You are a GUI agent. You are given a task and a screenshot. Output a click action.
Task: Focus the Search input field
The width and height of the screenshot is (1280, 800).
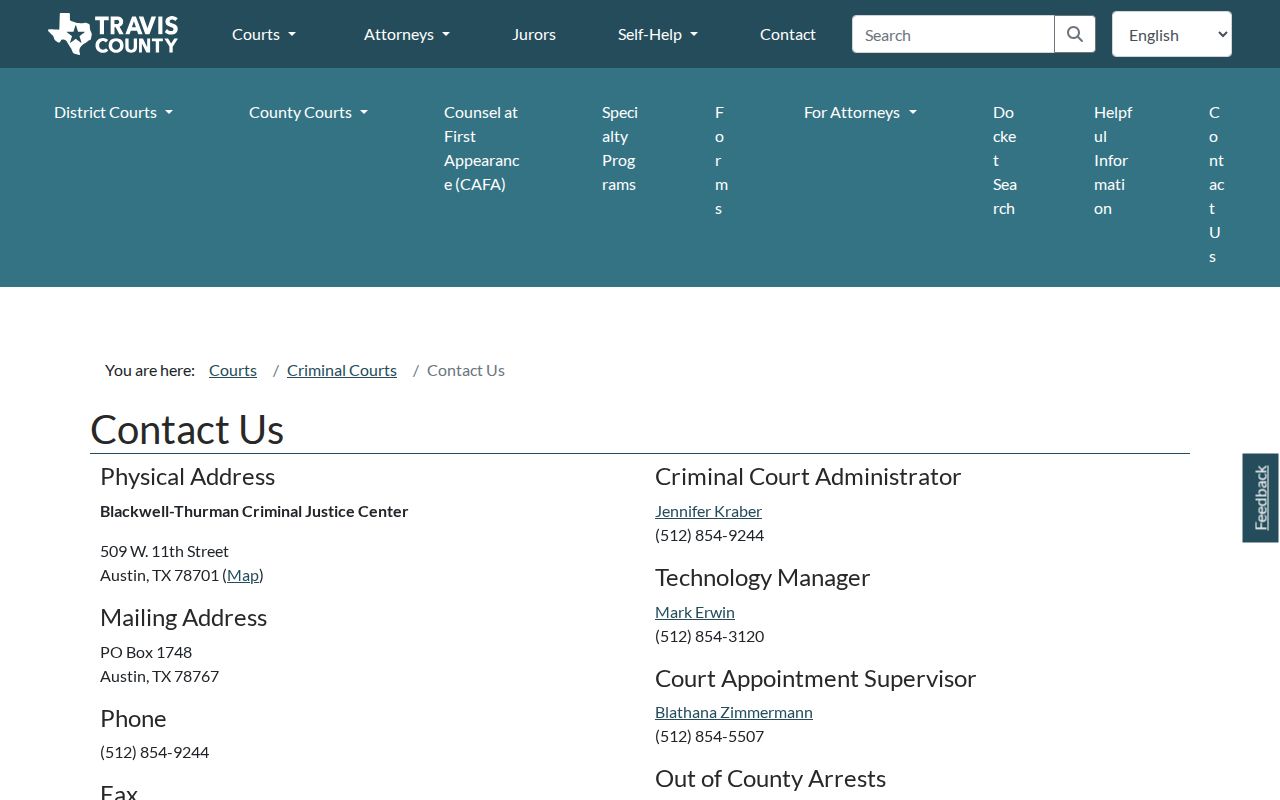click(x=953, y=34)
